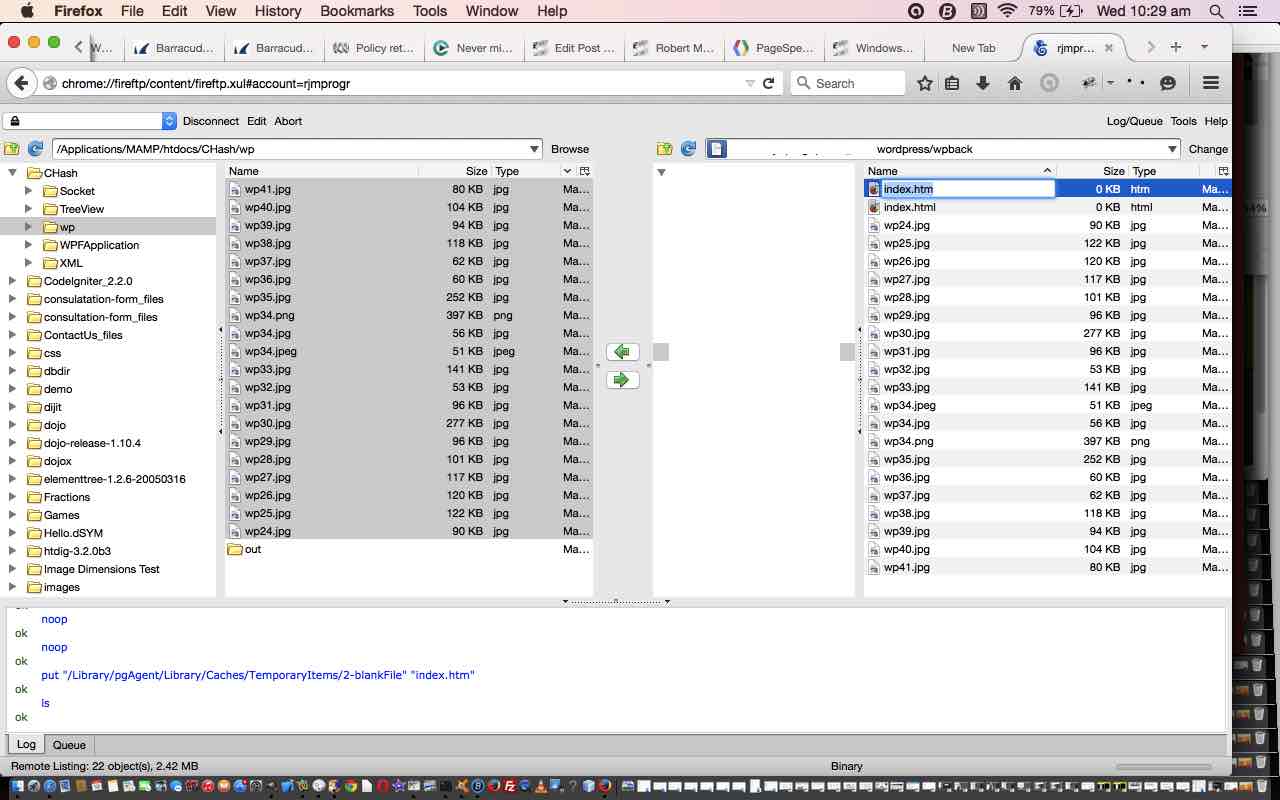Click Browse for local folder
The width and height of the screenshot is (1280, 800).
point(570,149)
